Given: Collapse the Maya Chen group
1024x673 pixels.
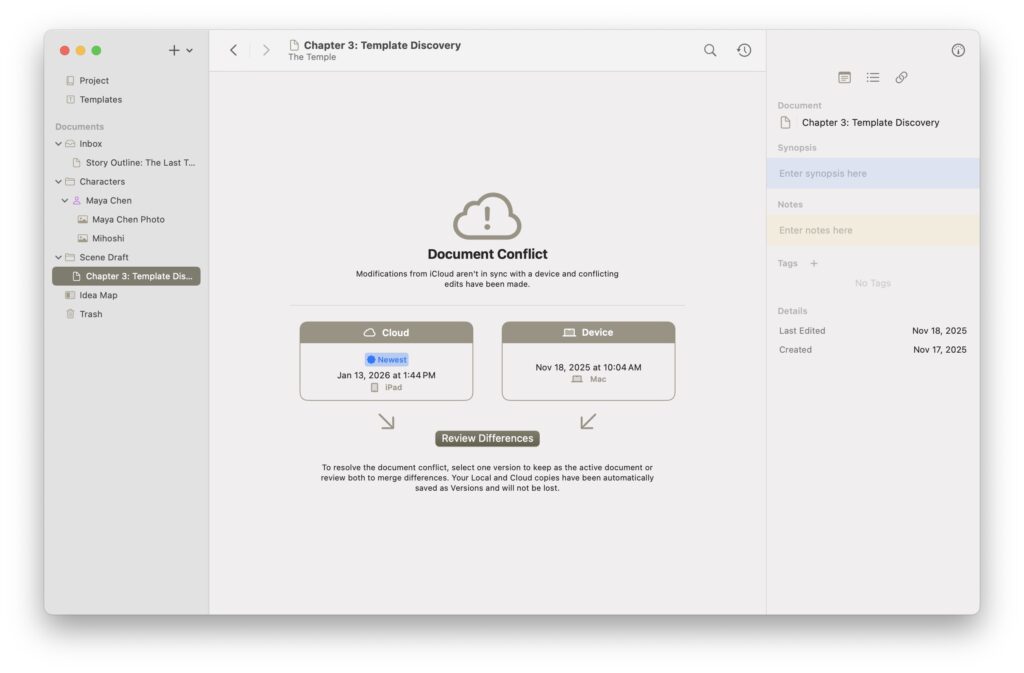Looking at the screenshot, I should click(x=65, y=201).
